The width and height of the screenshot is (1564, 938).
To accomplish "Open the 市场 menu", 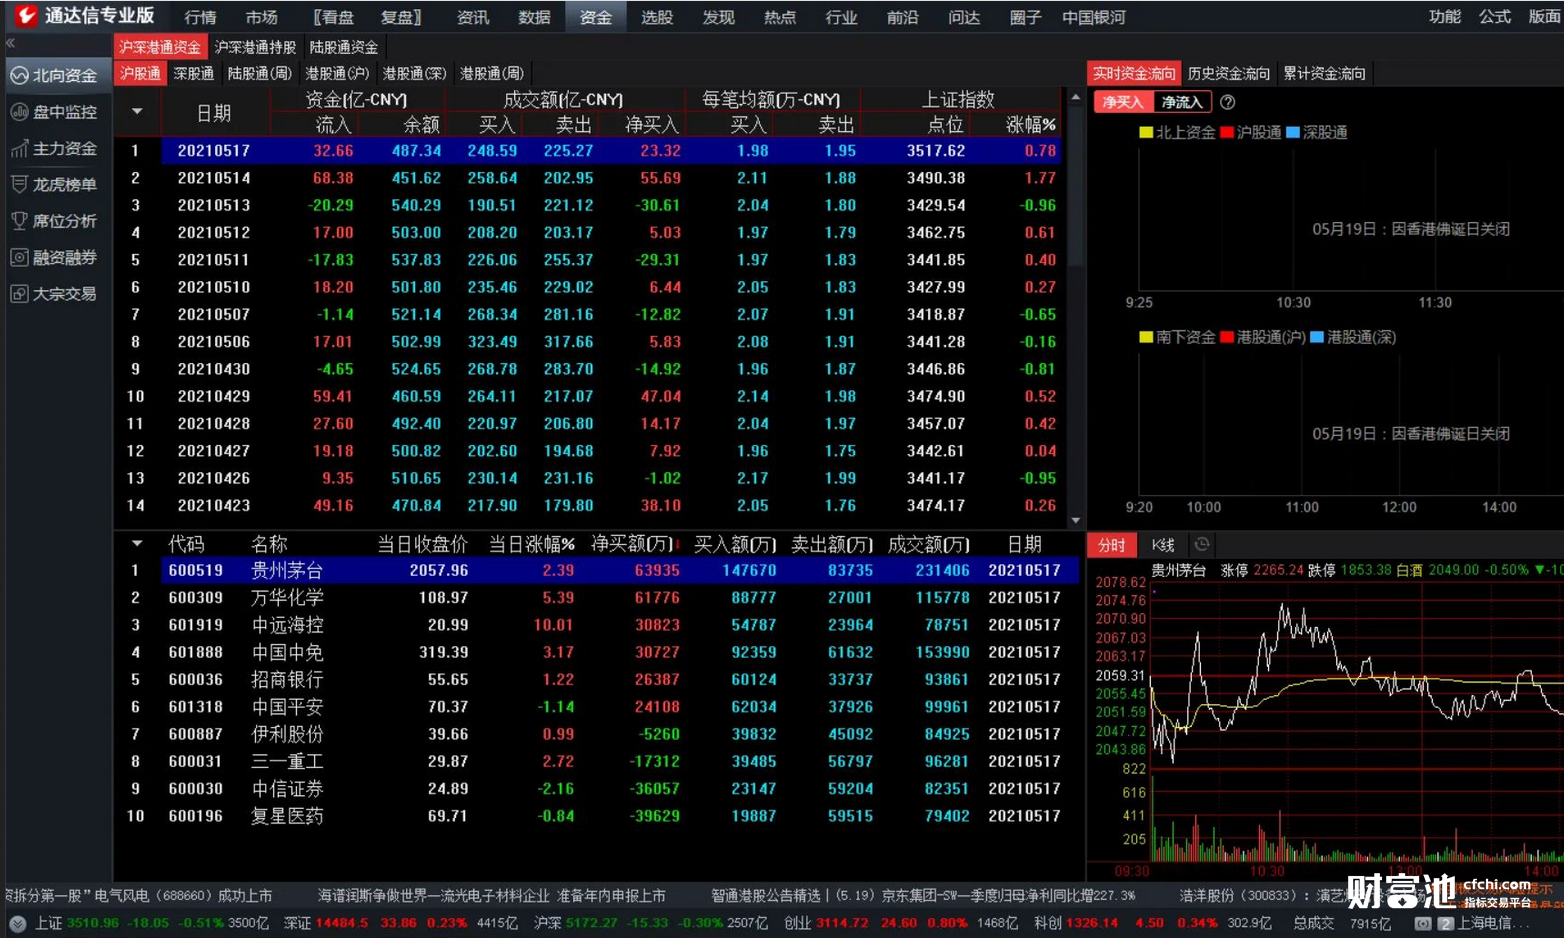I will pos(261,17).
